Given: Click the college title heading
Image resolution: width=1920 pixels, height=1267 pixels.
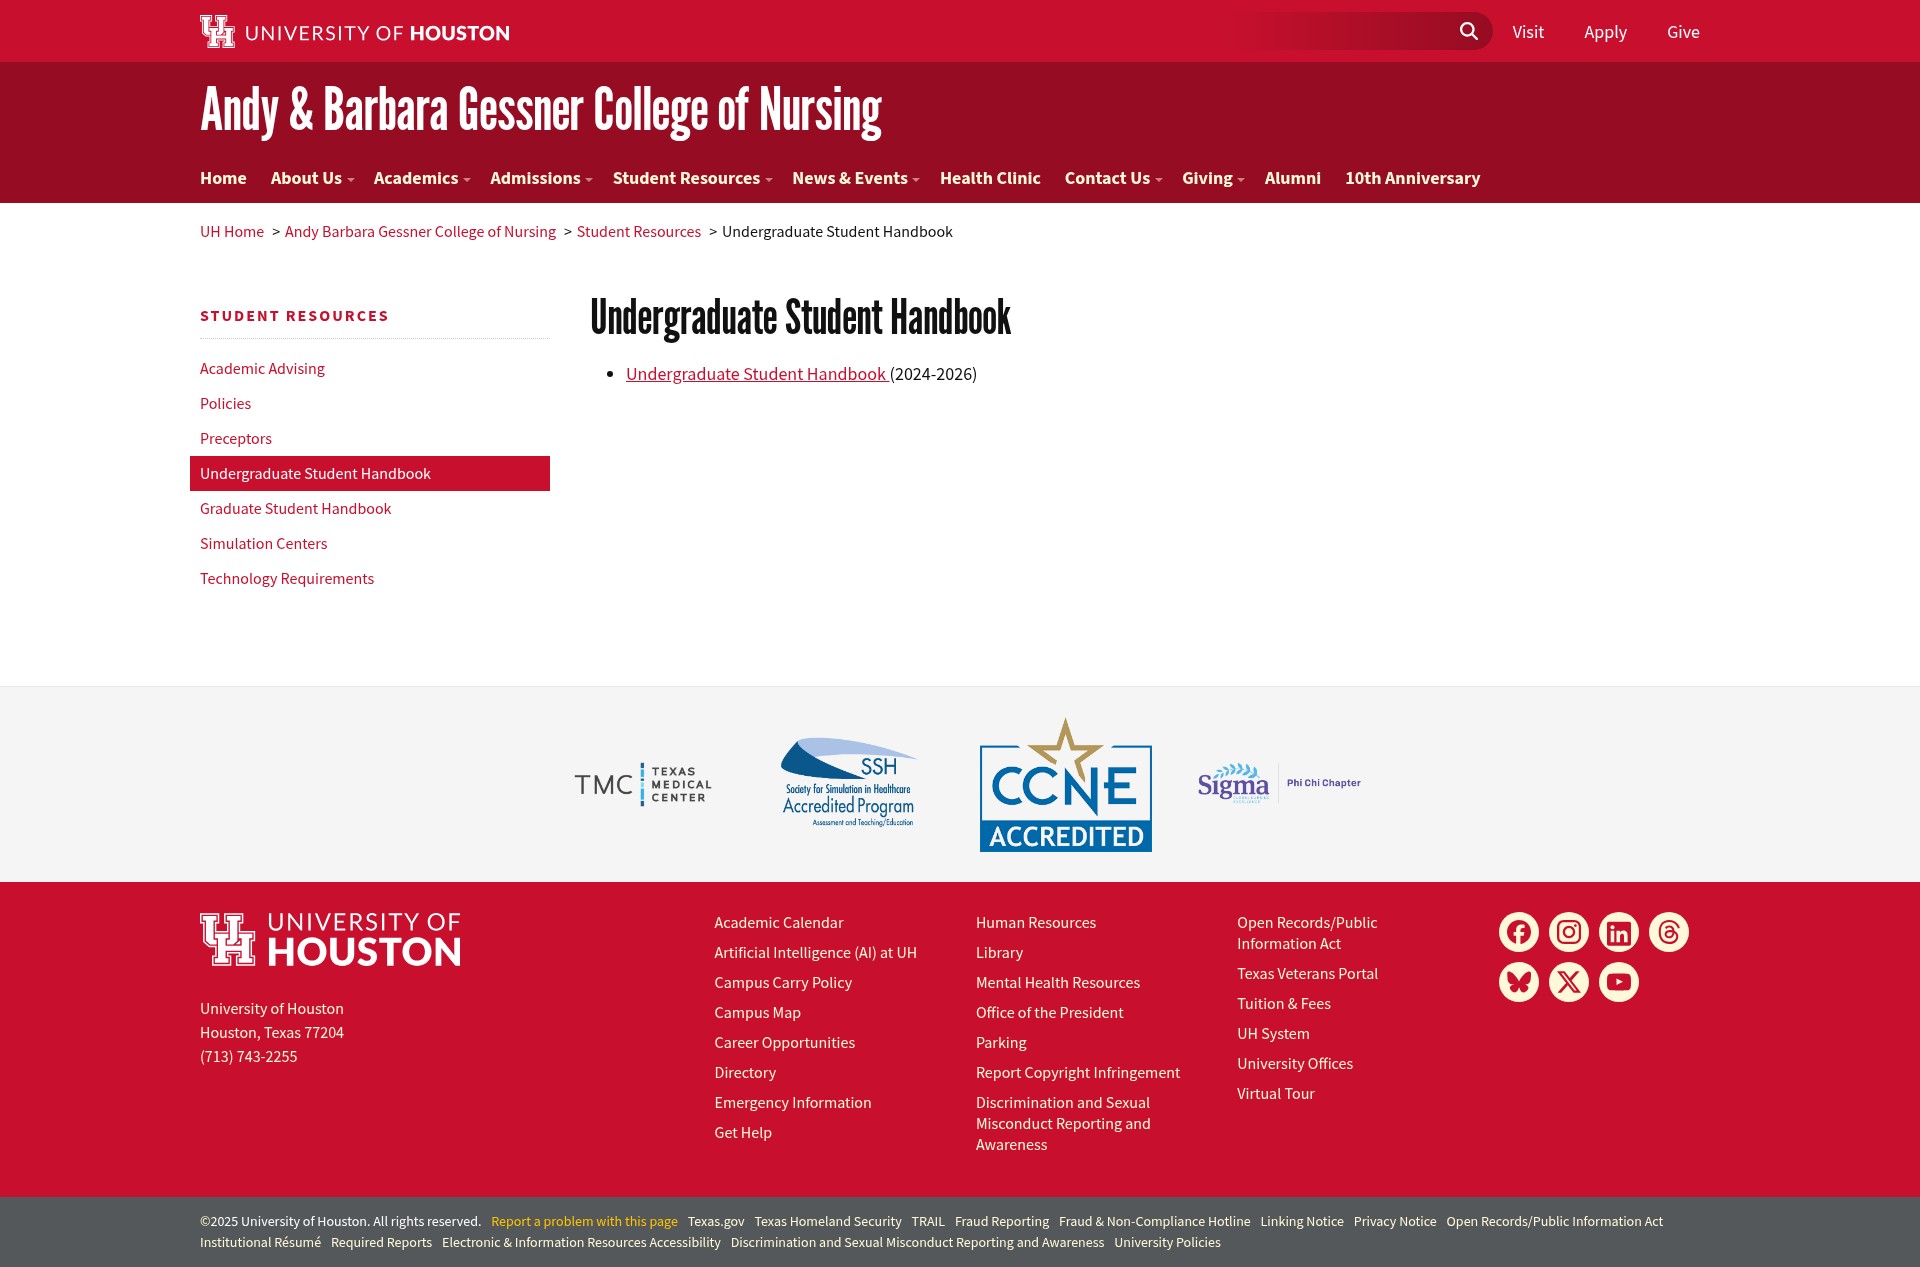Looking at the screenshot, I should [540, 110].
